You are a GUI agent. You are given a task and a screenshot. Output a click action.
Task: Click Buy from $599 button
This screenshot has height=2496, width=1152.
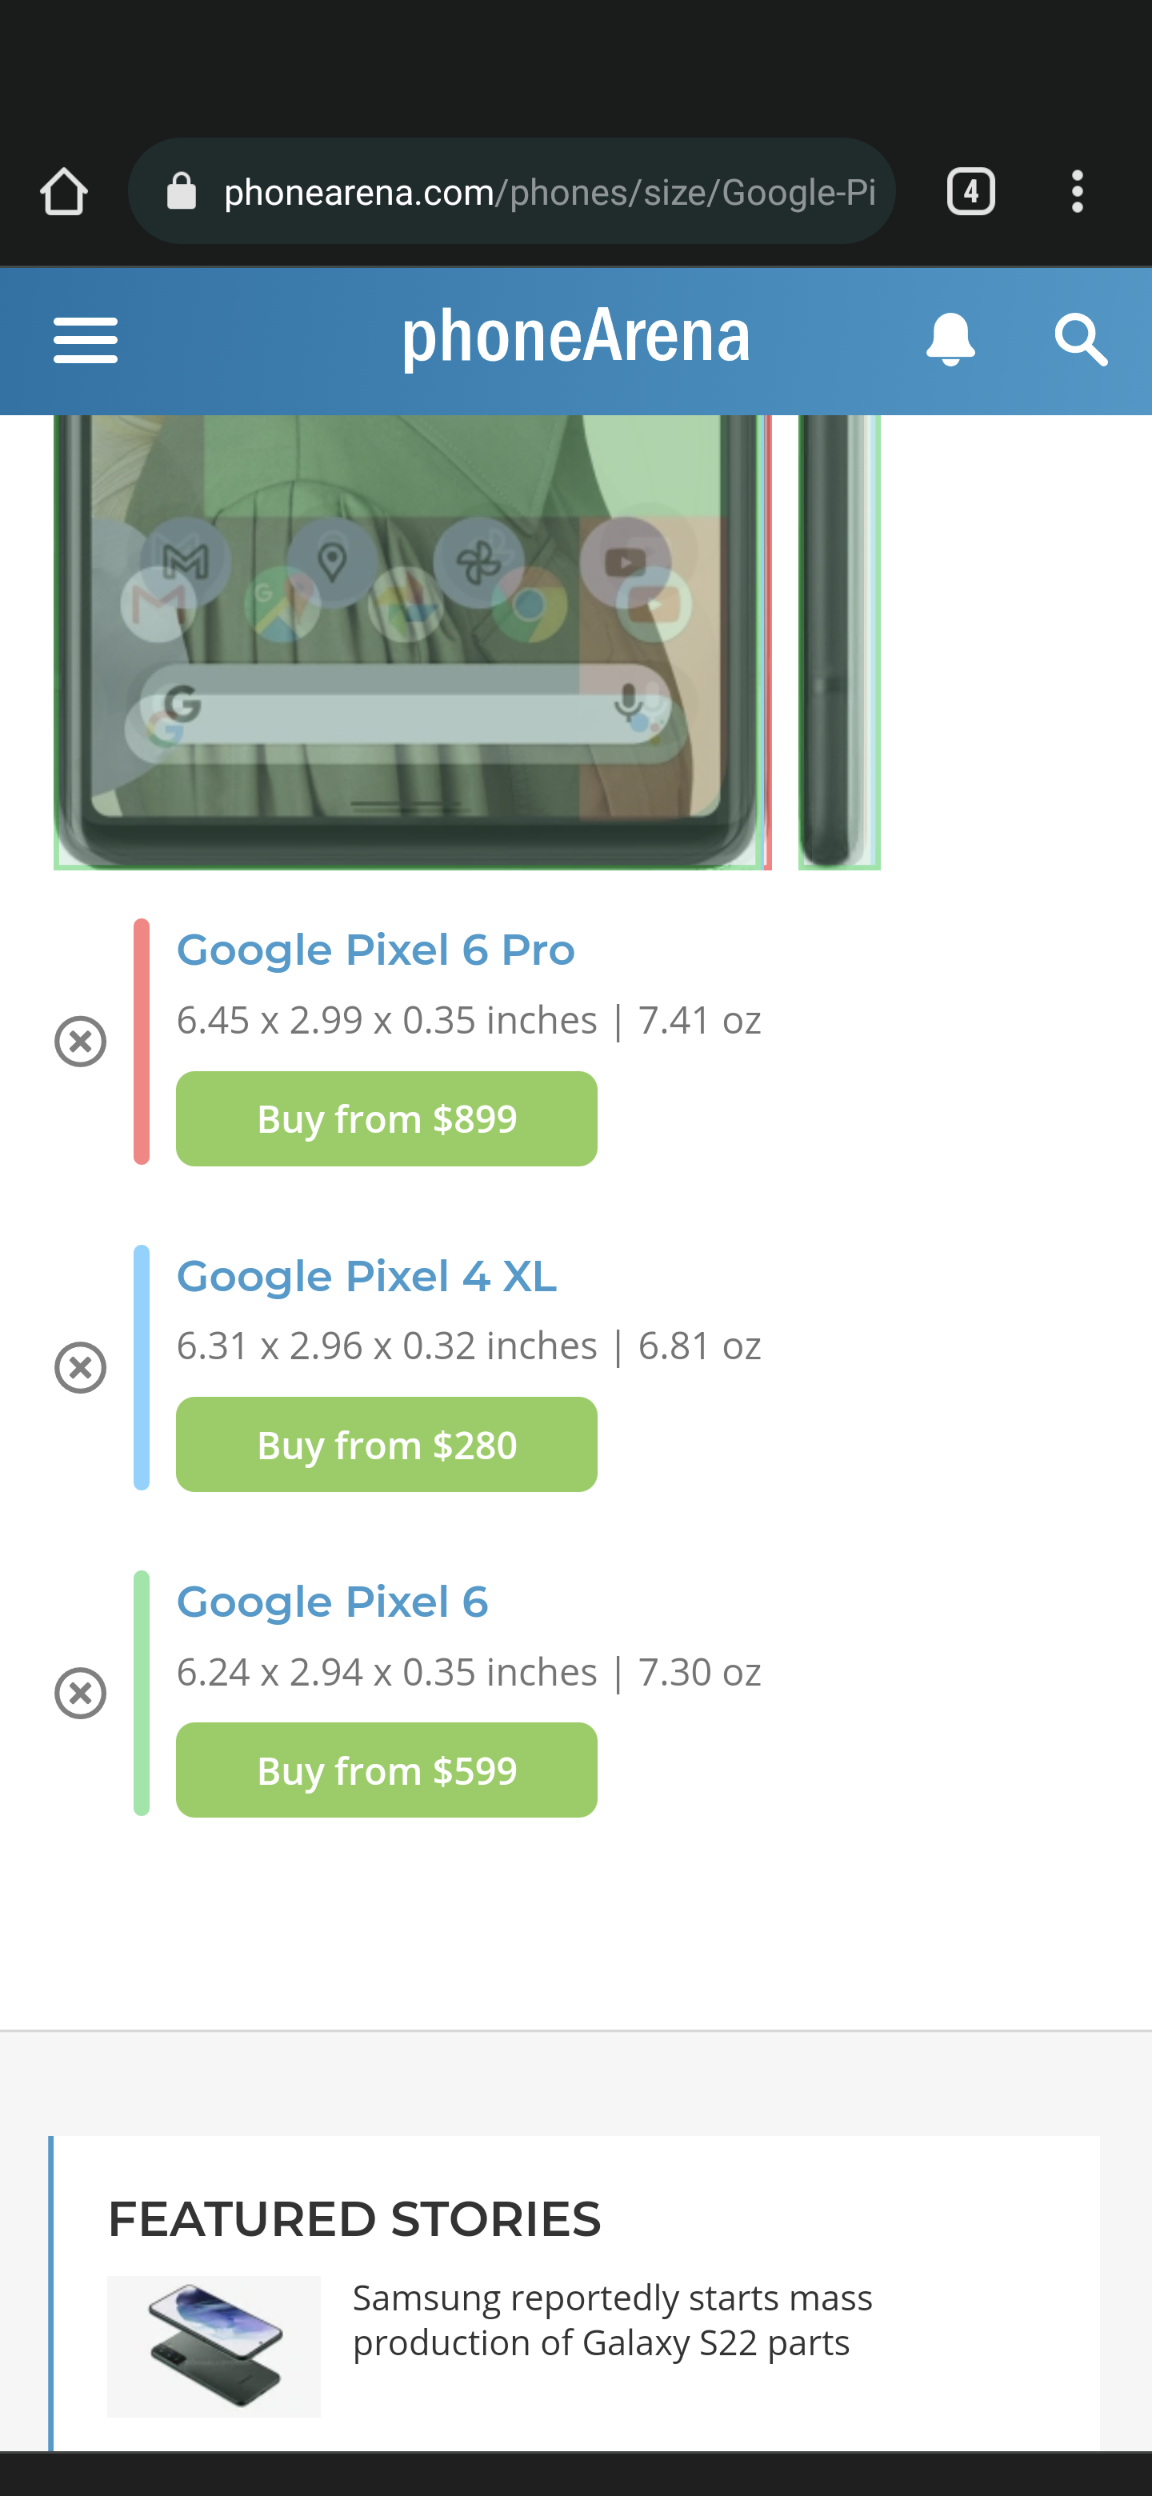click(x=387, y=1770)
